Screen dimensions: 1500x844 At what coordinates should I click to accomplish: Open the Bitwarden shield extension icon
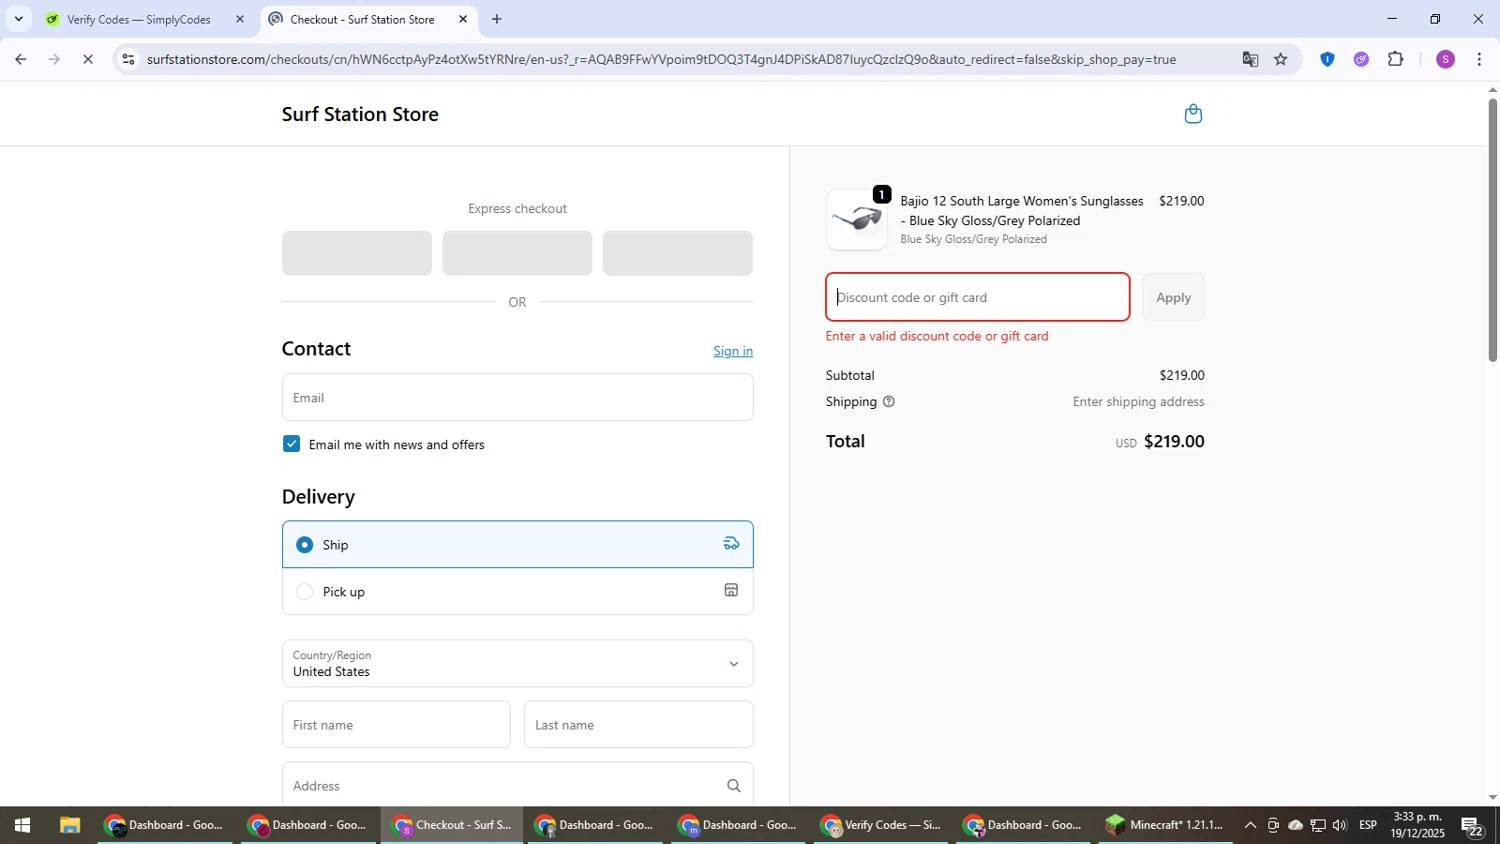(1327, 59)
